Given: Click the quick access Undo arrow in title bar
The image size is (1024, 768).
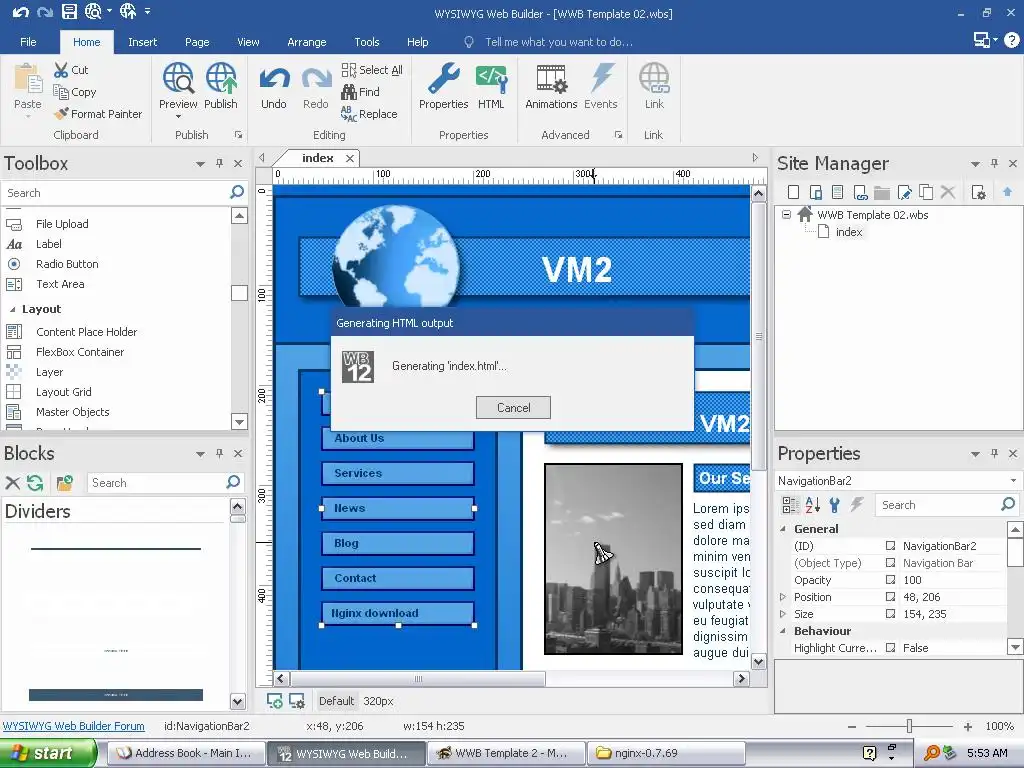Looking at the screenshot, I should pos(20,12).
